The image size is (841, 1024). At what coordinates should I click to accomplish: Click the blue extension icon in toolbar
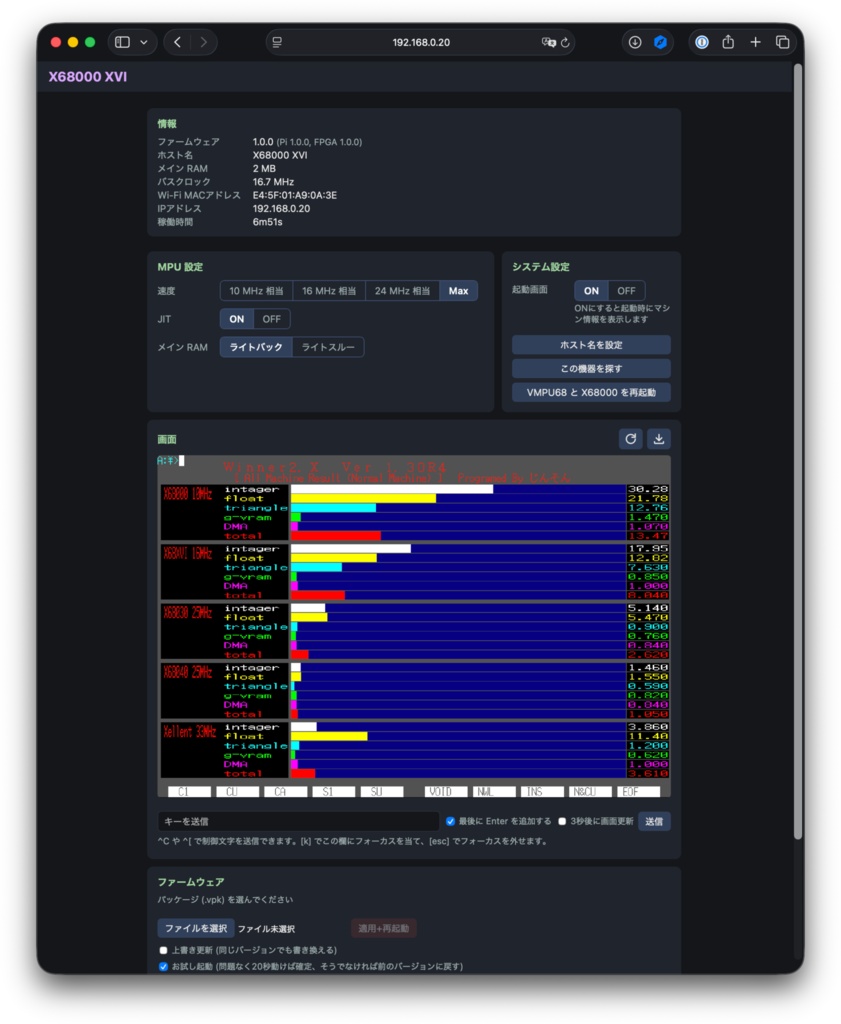(x=660, y=42)
